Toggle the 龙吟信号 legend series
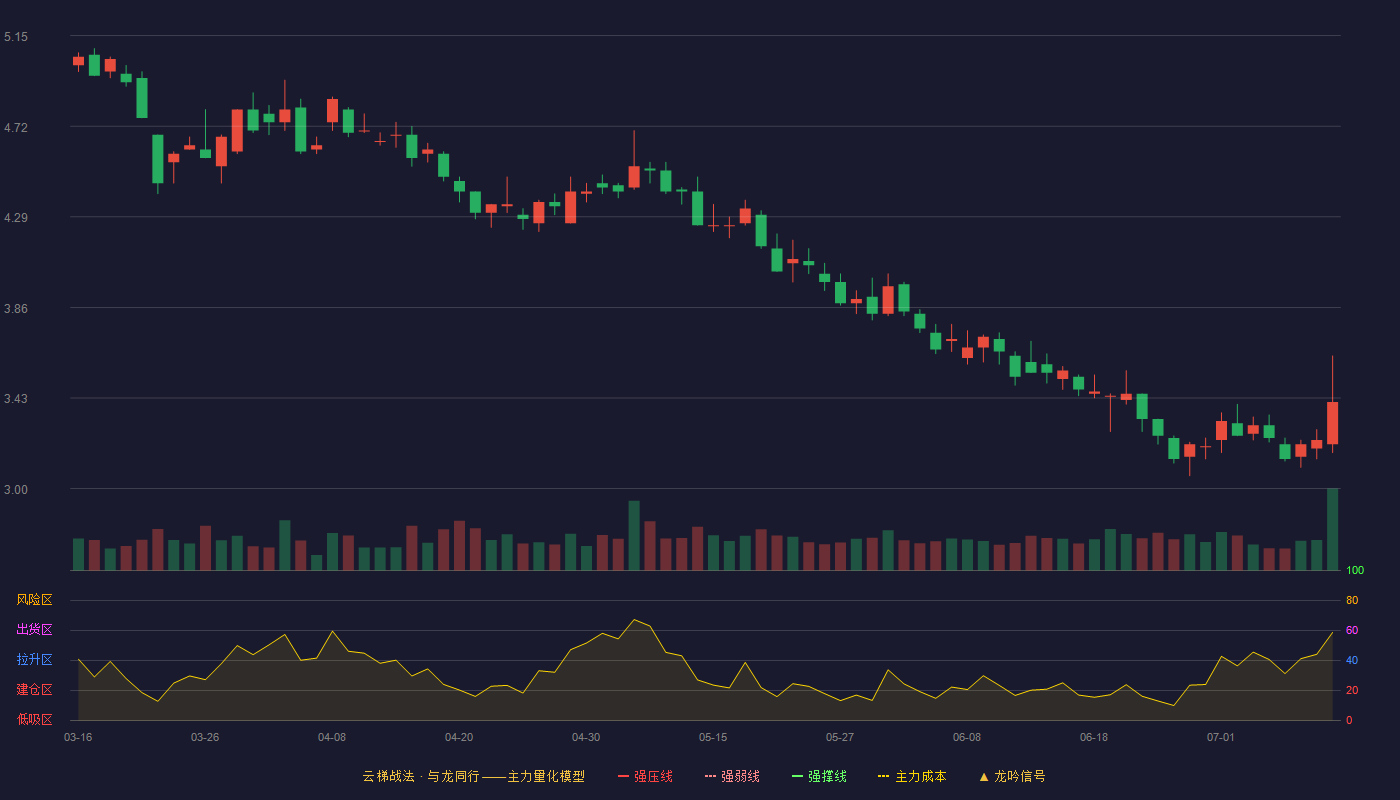1400x800 pixels. pyautogui.click(x=1012, y=776)
